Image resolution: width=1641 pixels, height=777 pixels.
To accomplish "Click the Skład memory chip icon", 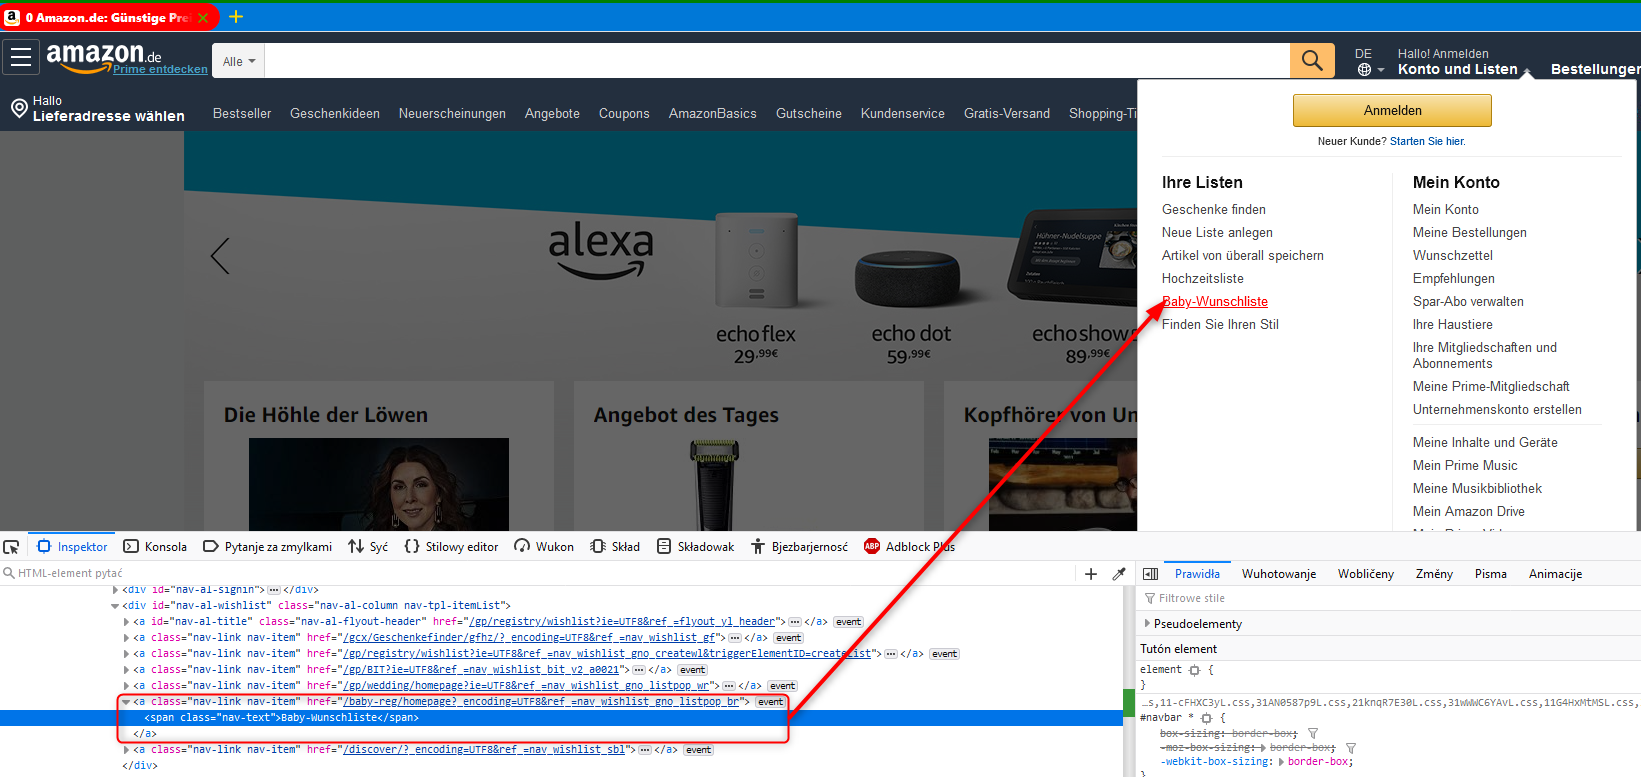I will coord(598,546).
